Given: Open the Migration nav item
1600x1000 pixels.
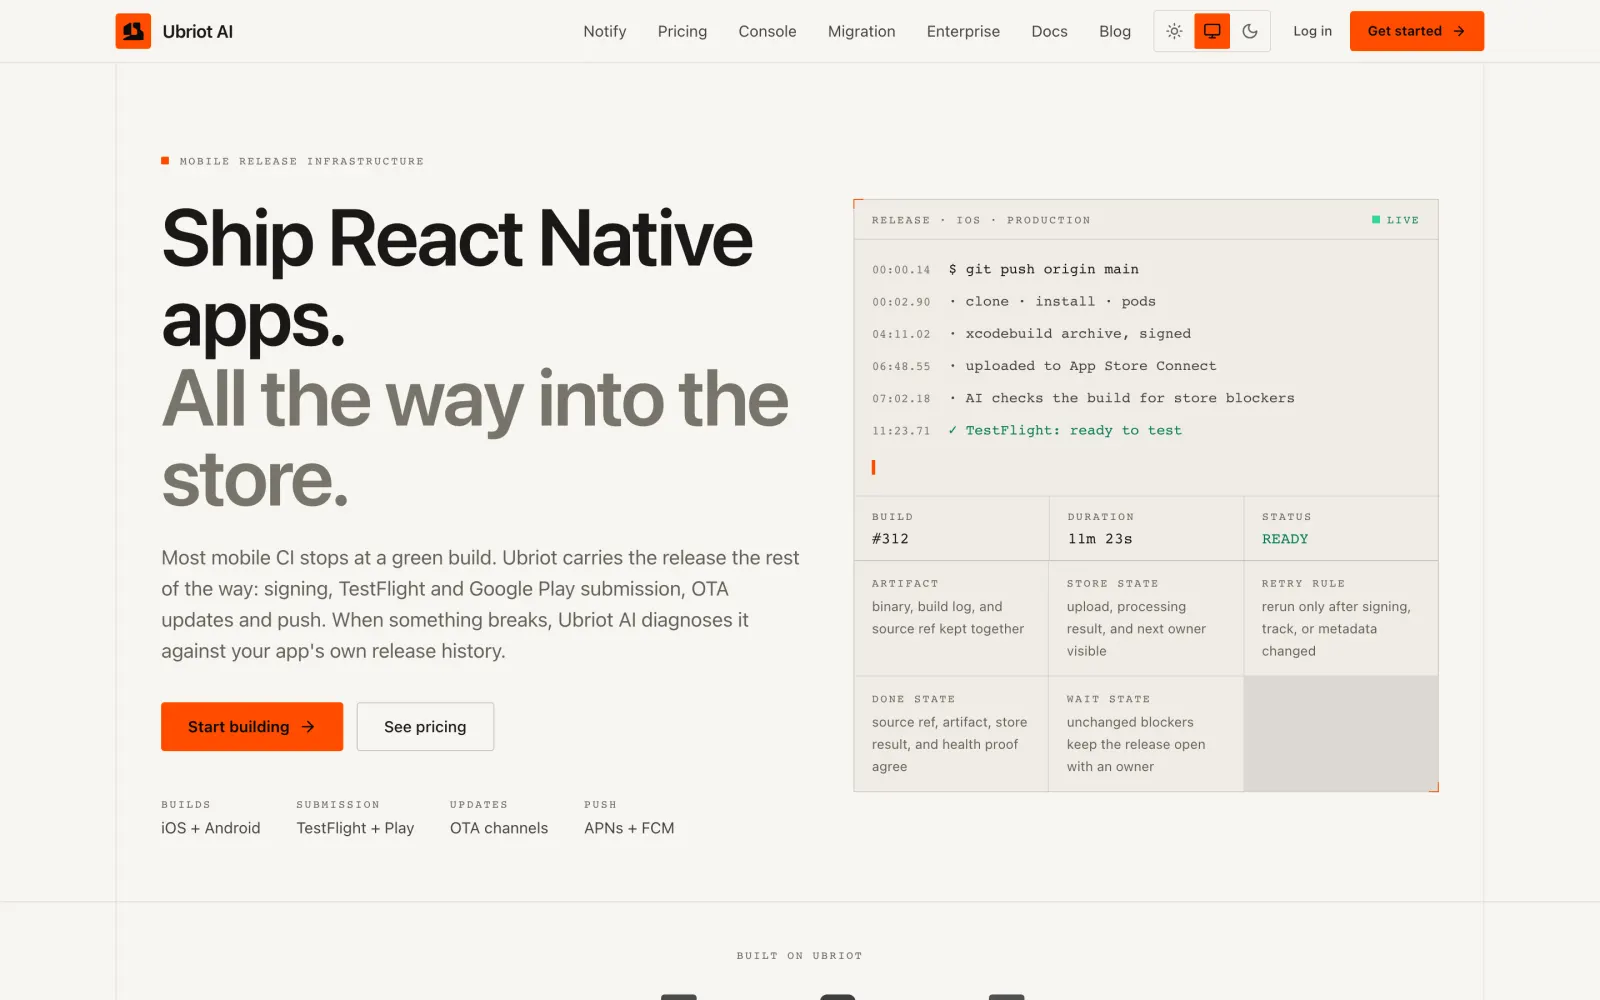Looking at the screenshot, I should pyautogui.click(x=861, y=31).
